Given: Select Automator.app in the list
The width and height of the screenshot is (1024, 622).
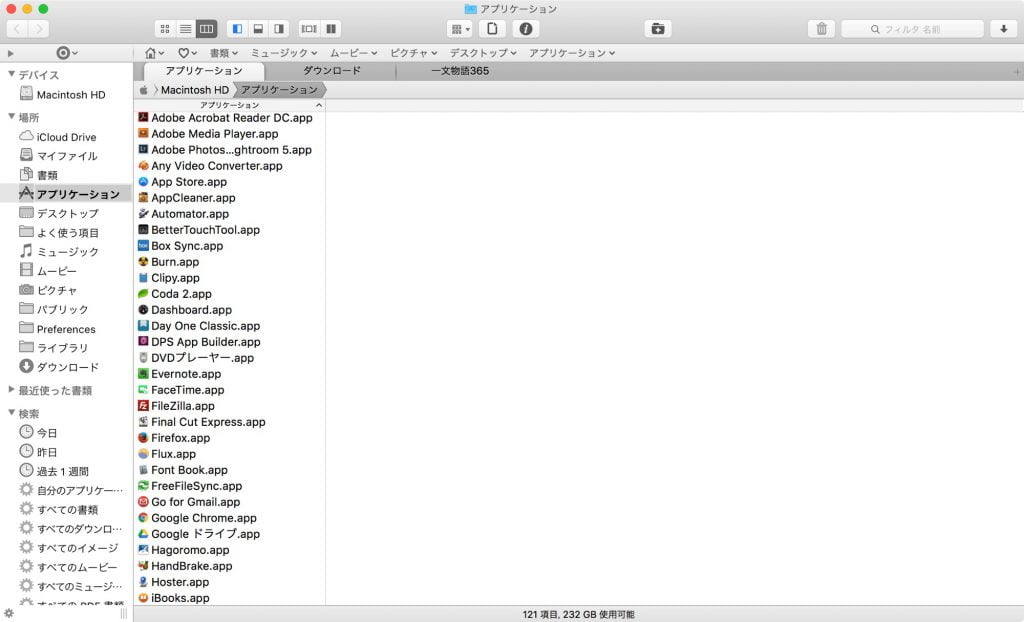Looking at the screenshot, I should click(x=229, y=214).
